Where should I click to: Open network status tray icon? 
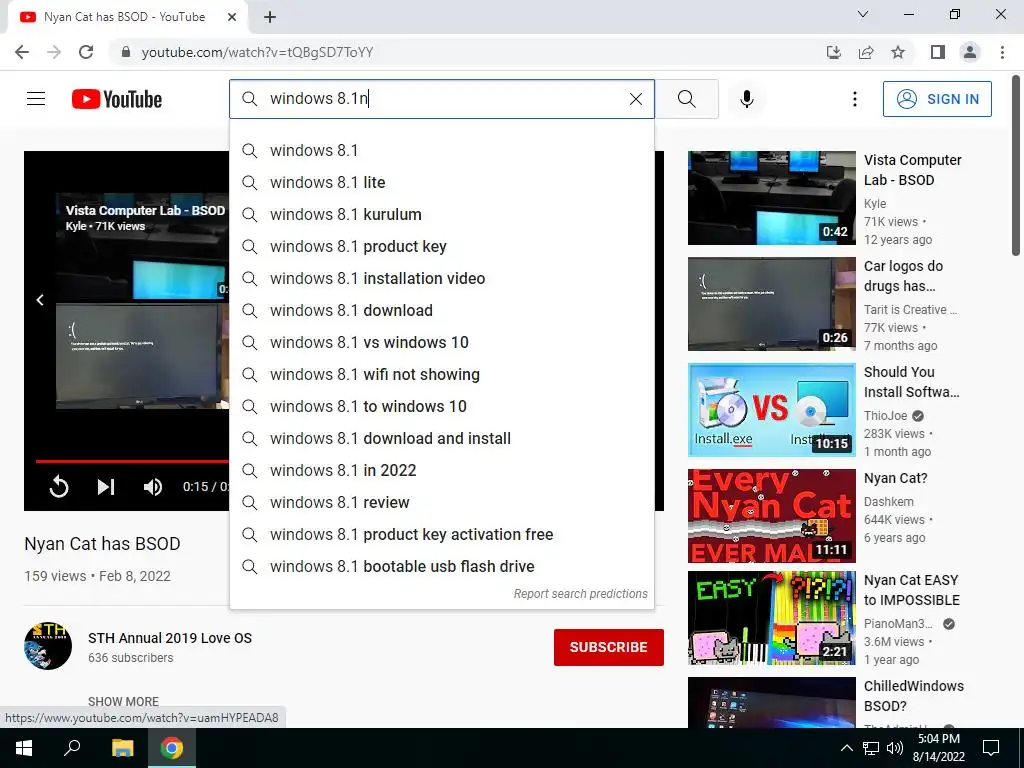[871, 748]
